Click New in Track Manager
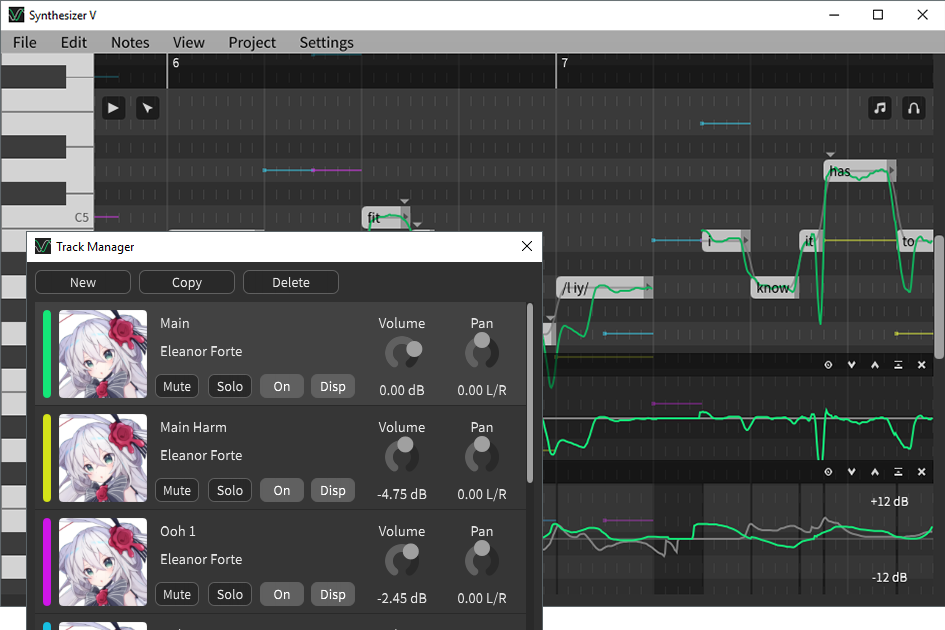Image resolution: width=945 pixels, height=630 pixels. pyautogui.click(x=83, y=282)
